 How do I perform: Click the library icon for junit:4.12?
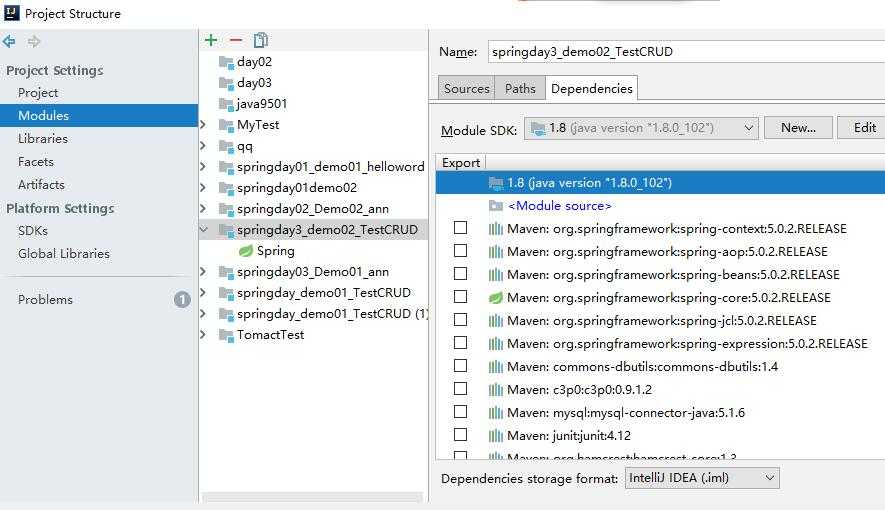[496, 436]
